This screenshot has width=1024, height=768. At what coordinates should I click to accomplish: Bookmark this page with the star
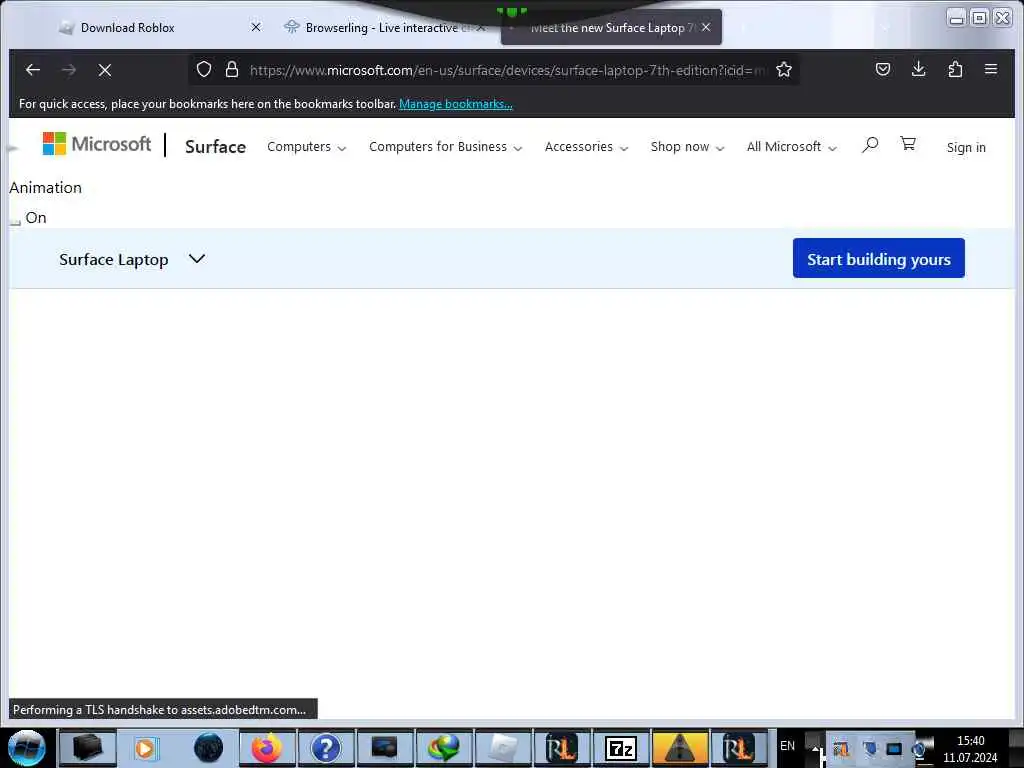click(x=784, y=69)
